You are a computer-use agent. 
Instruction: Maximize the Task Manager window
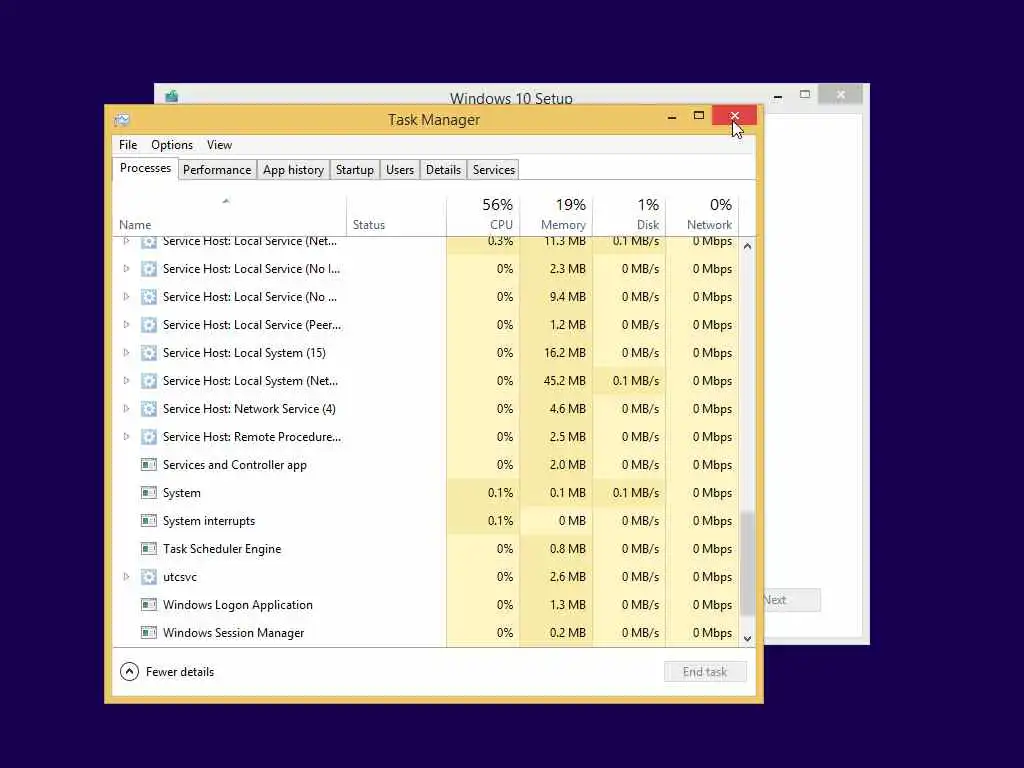[x=699, y=116]
